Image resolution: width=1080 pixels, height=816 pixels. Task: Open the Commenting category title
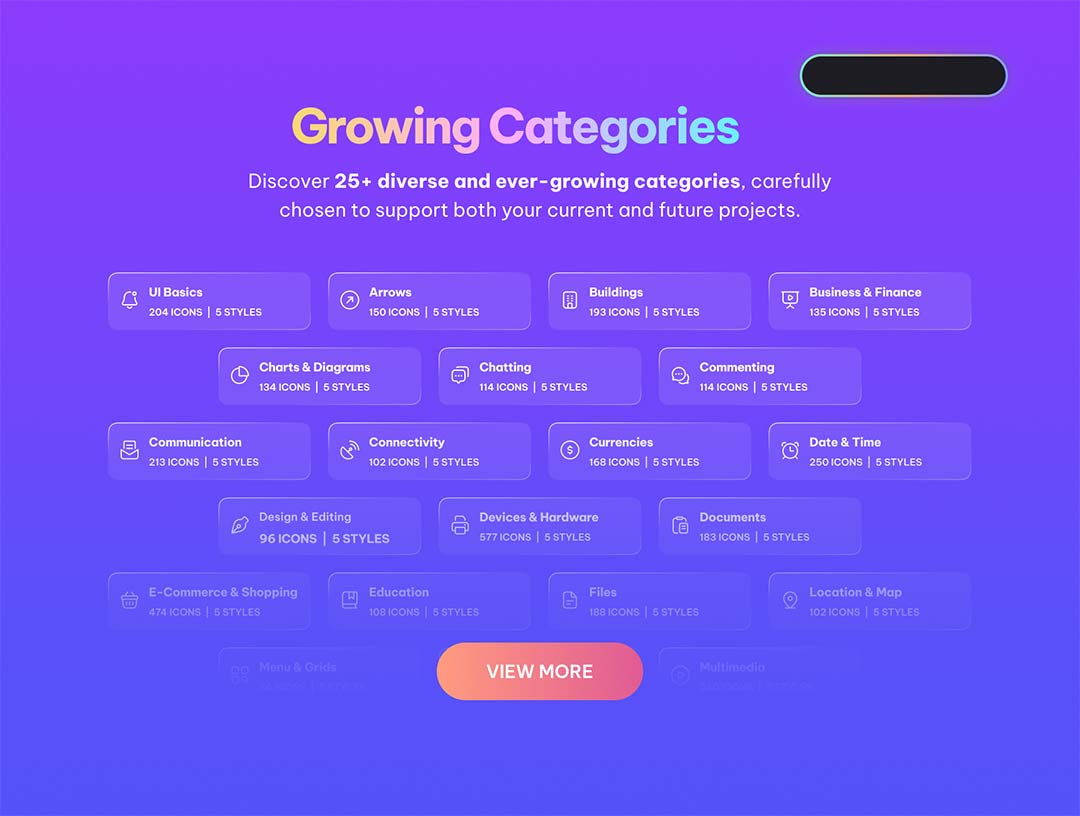pos(737,367)
